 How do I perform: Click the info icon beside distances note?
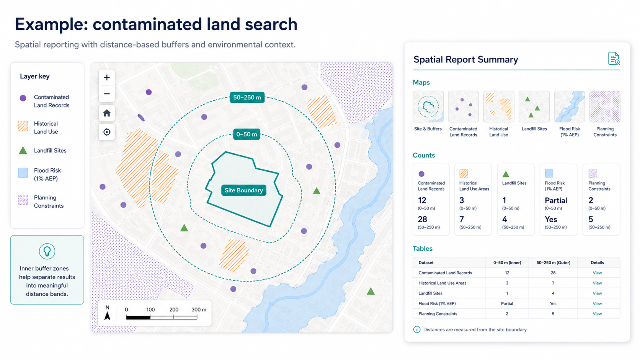[x=417, y=329]
